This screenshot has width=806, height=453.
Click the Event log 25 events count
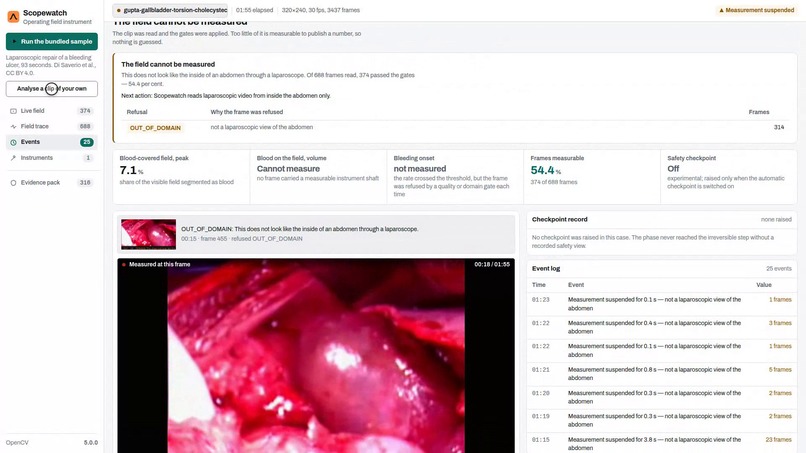tap(779, 268)
